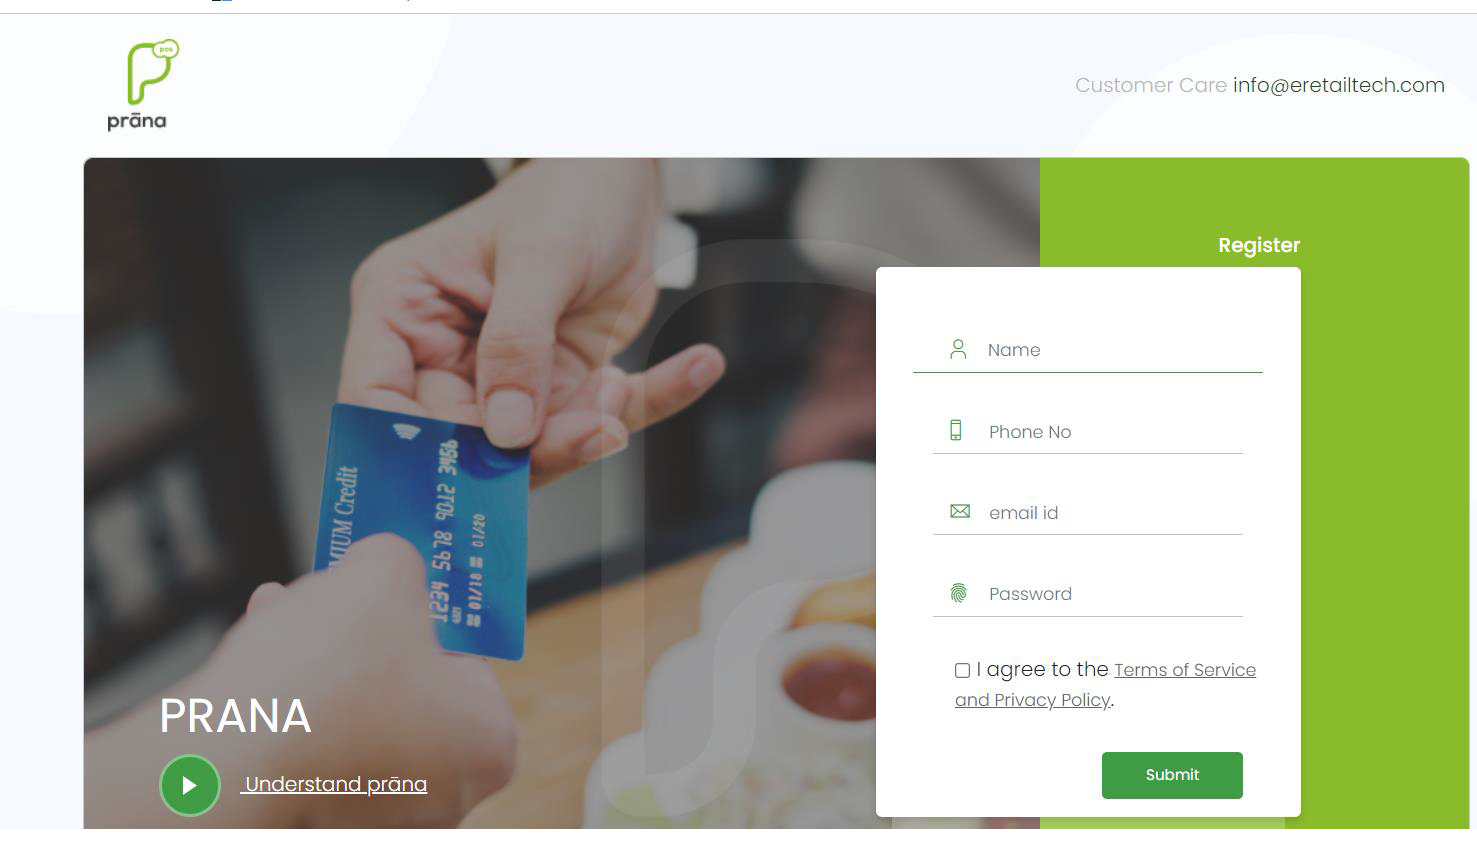Click the person icon beside Name
This screenshot has height=855, width=1477.
958,349
